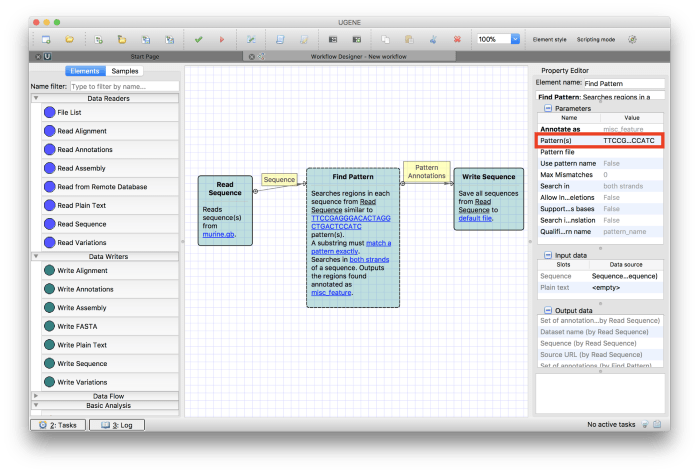699x473 pixels.
Task: Click the red Delete icon in toolbar
Action: click(x=457, y=39)
